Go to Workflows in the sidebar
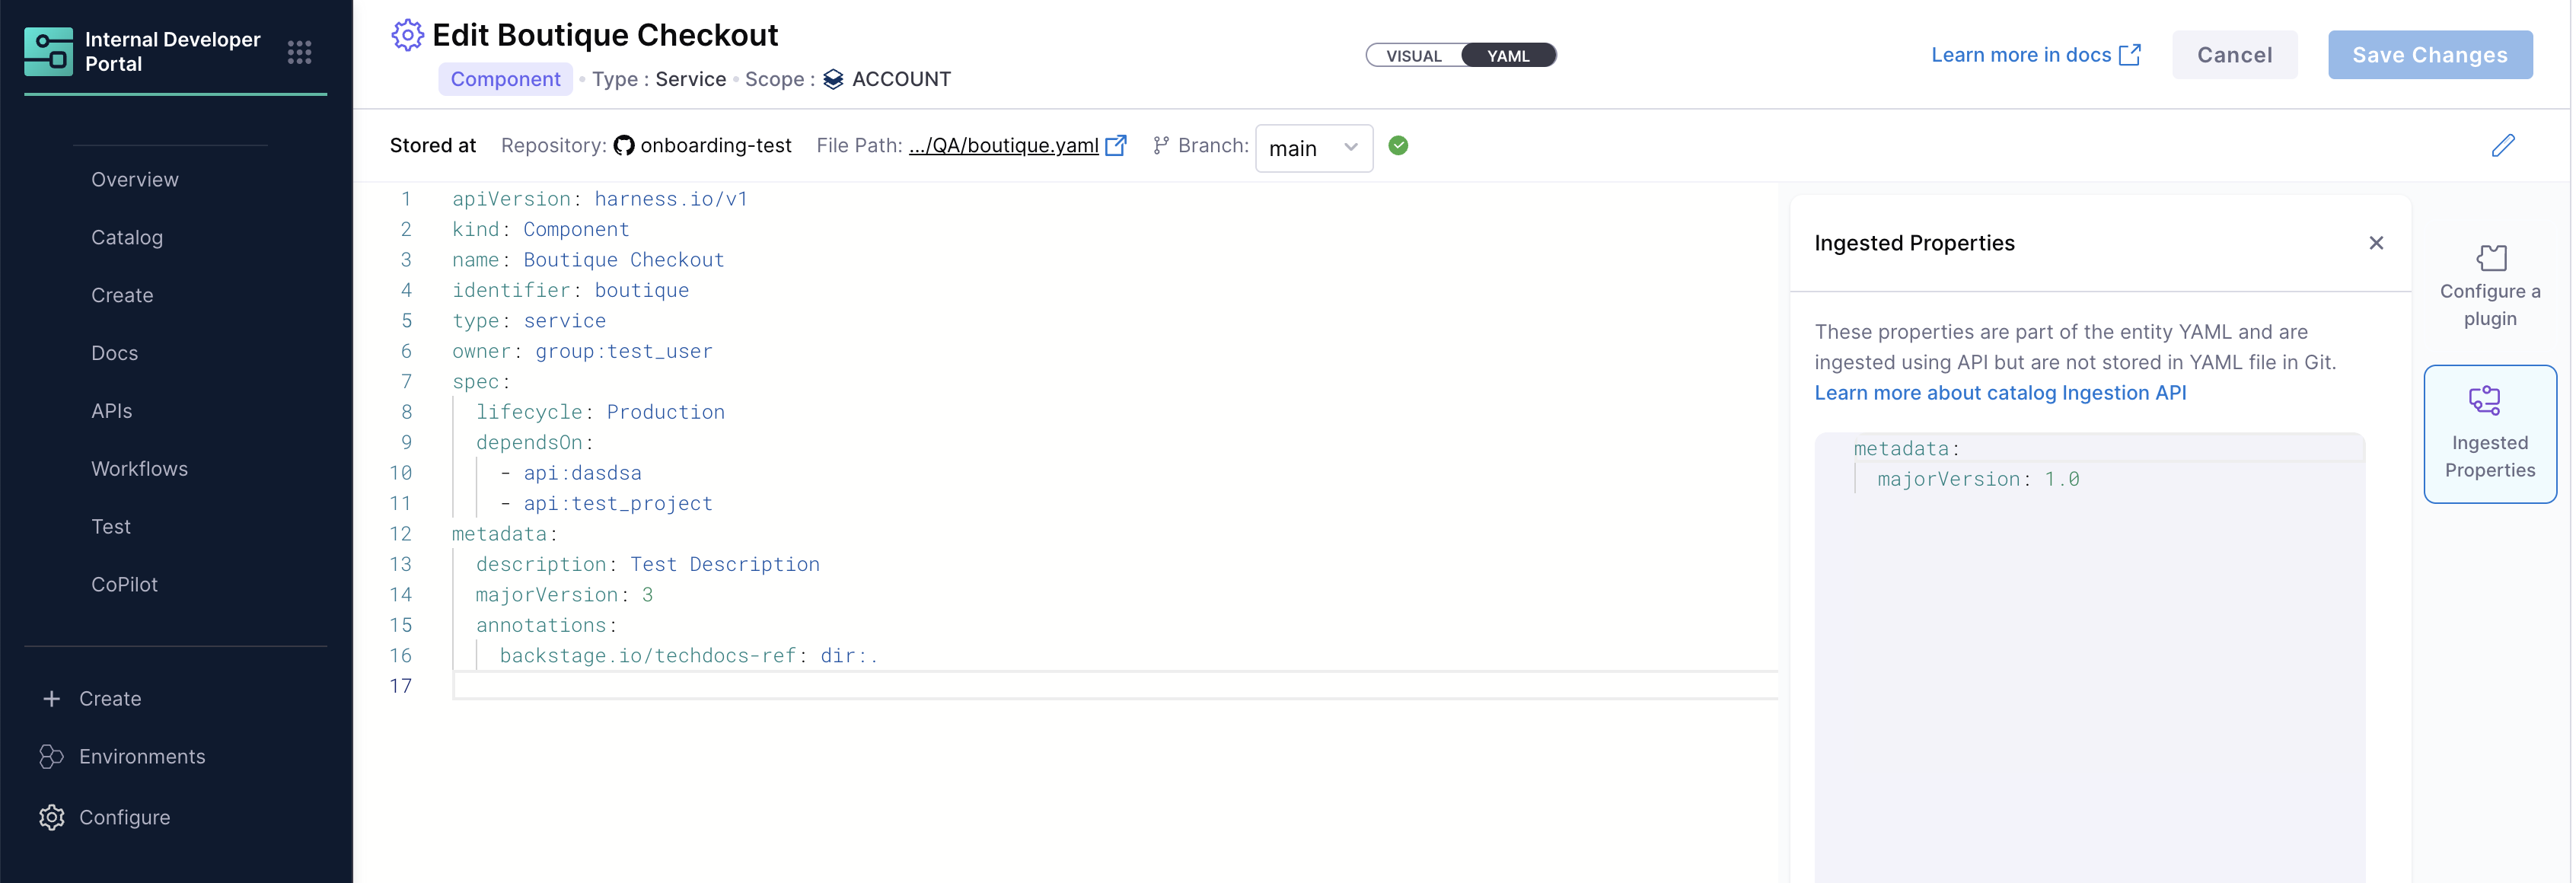2576x883 pixels. [x=139, y=469]
